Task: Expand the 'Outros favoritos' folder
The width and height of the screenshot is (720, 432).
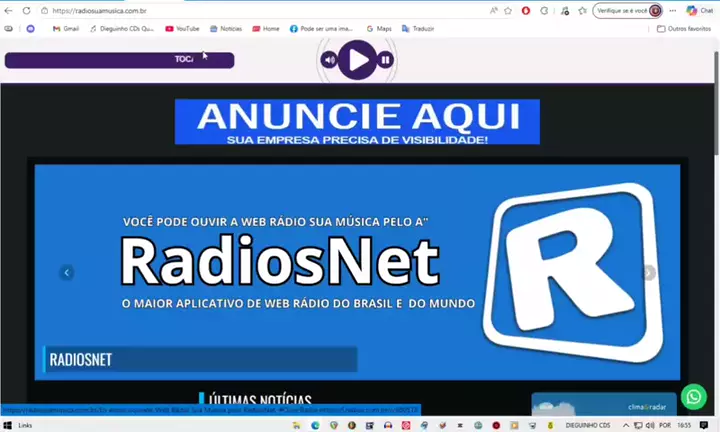Action: pyautogui.click(x=684, y=28)
